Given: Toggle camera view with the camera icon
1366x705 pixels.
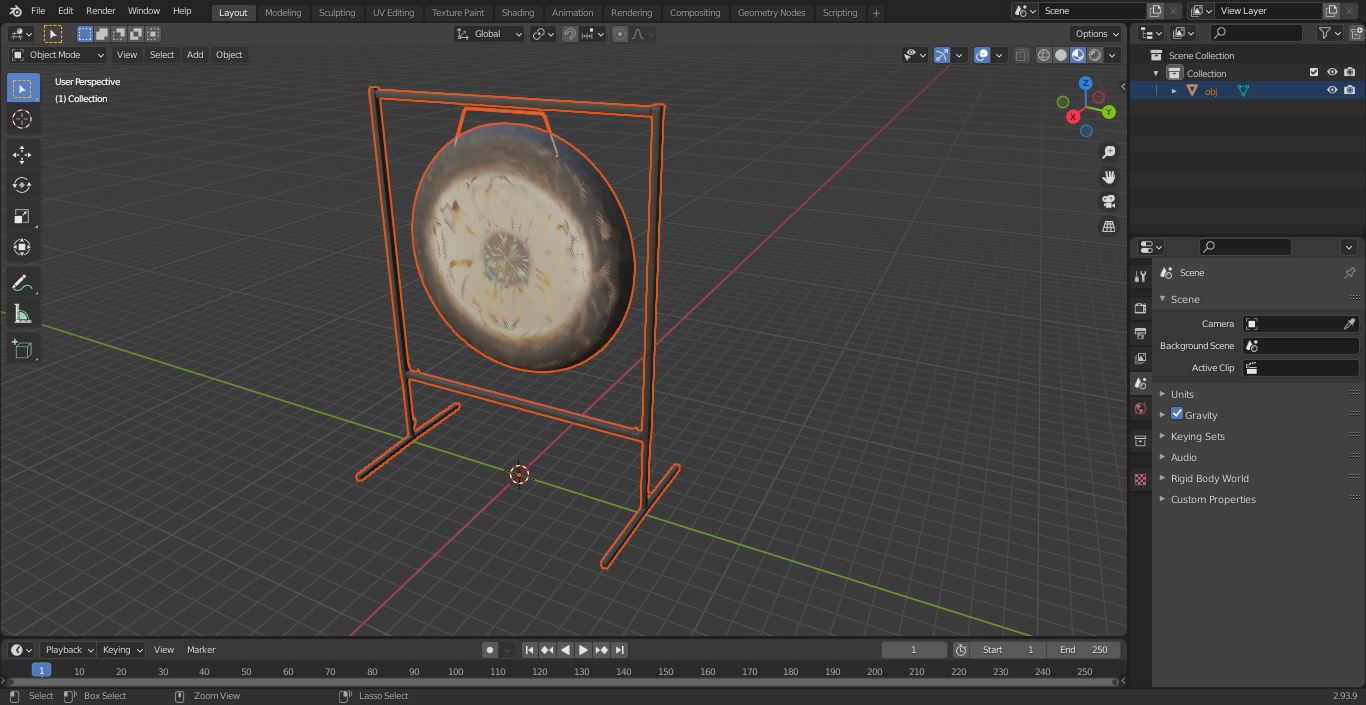Looking at the screenshot, I should (1108, 201).
